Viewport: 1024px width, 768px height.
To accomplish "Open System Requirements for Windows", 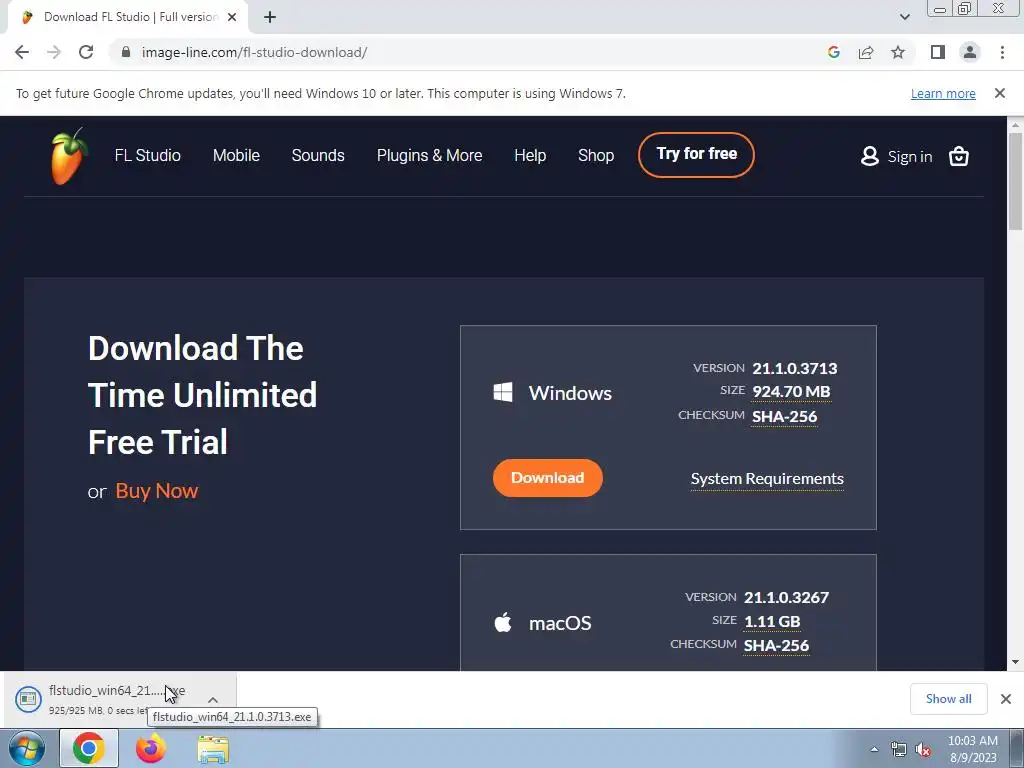I will [767, 479].
